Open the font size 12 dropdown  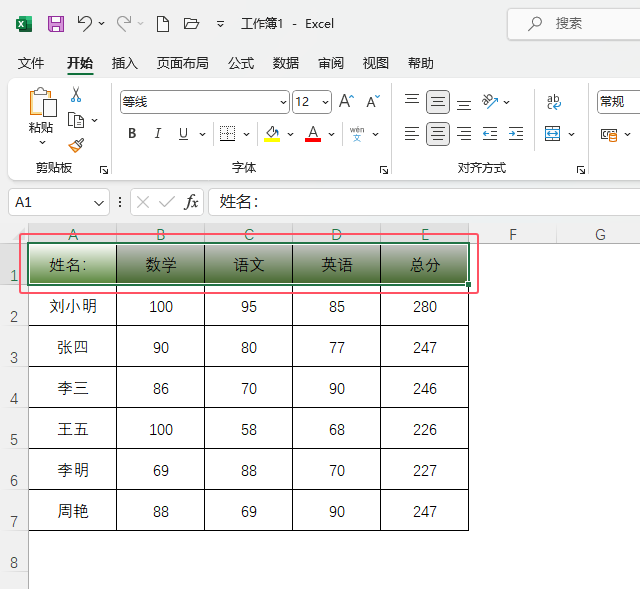click(325, 102)
